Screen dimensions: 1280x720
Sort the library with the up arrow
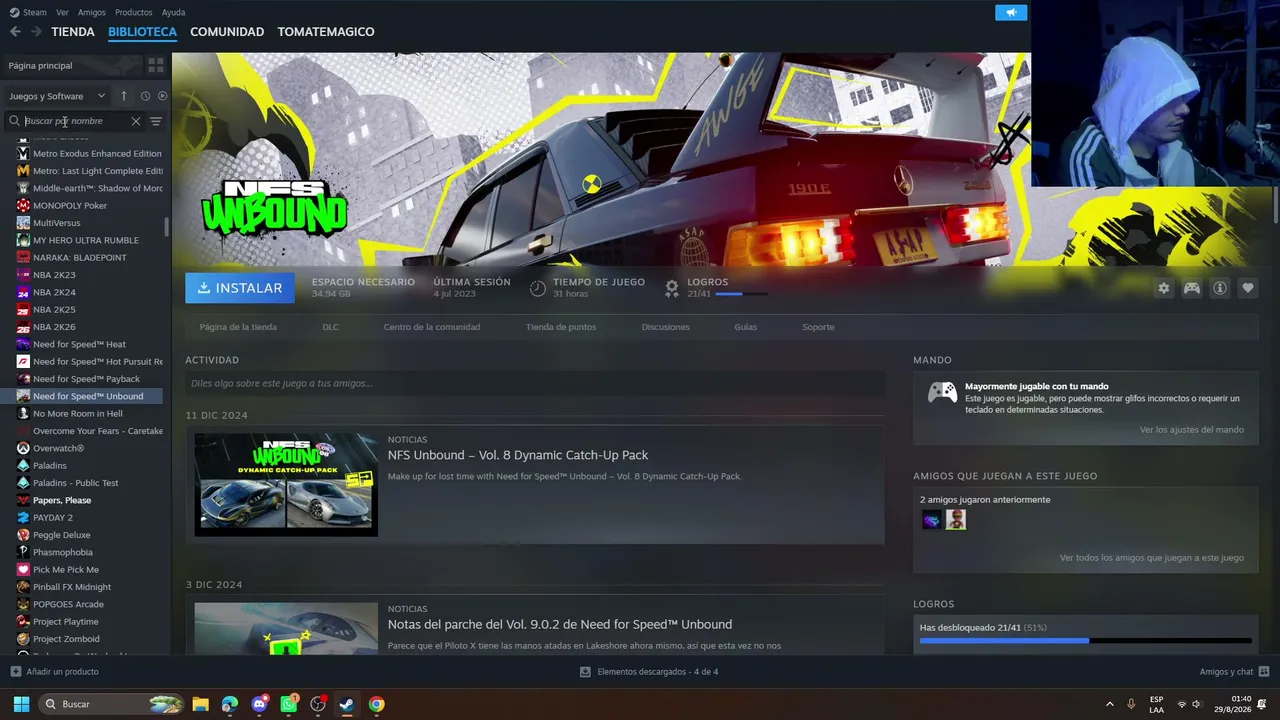pyautogui.click(x=124, y=96)
